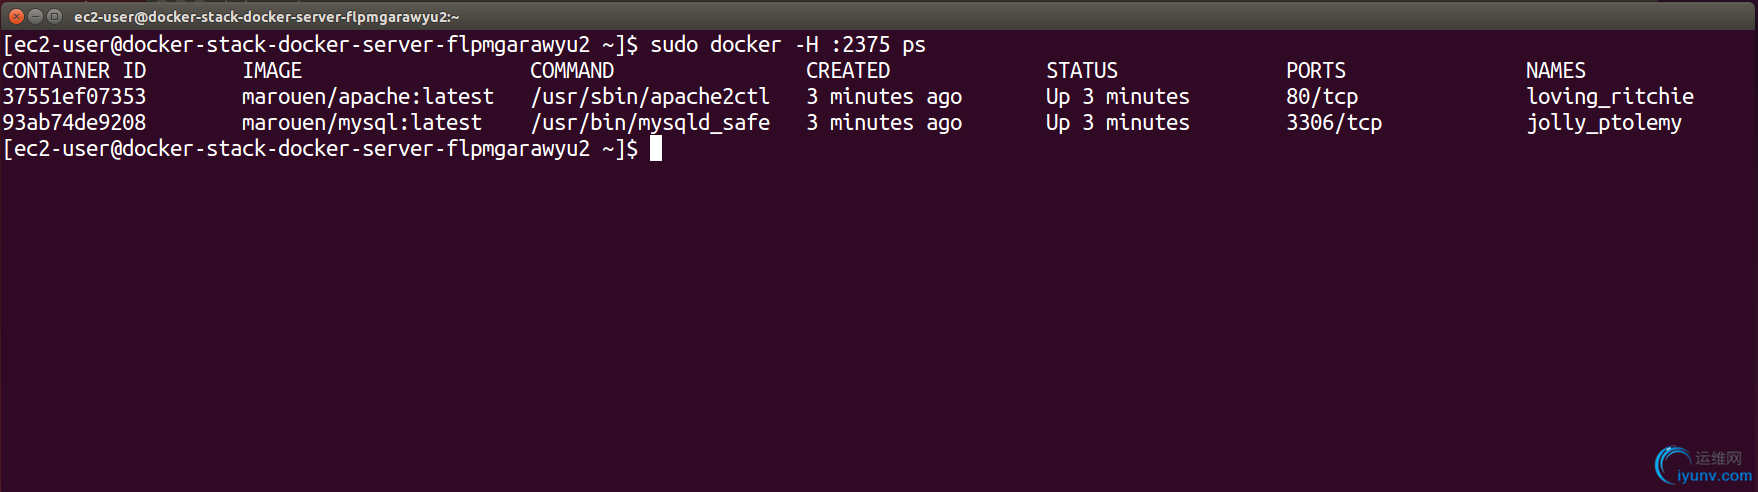The width and height of the screenshot is (1758, 492).
Task: Click the cursor at the command prompt
Action: click(x=656, y=148)
